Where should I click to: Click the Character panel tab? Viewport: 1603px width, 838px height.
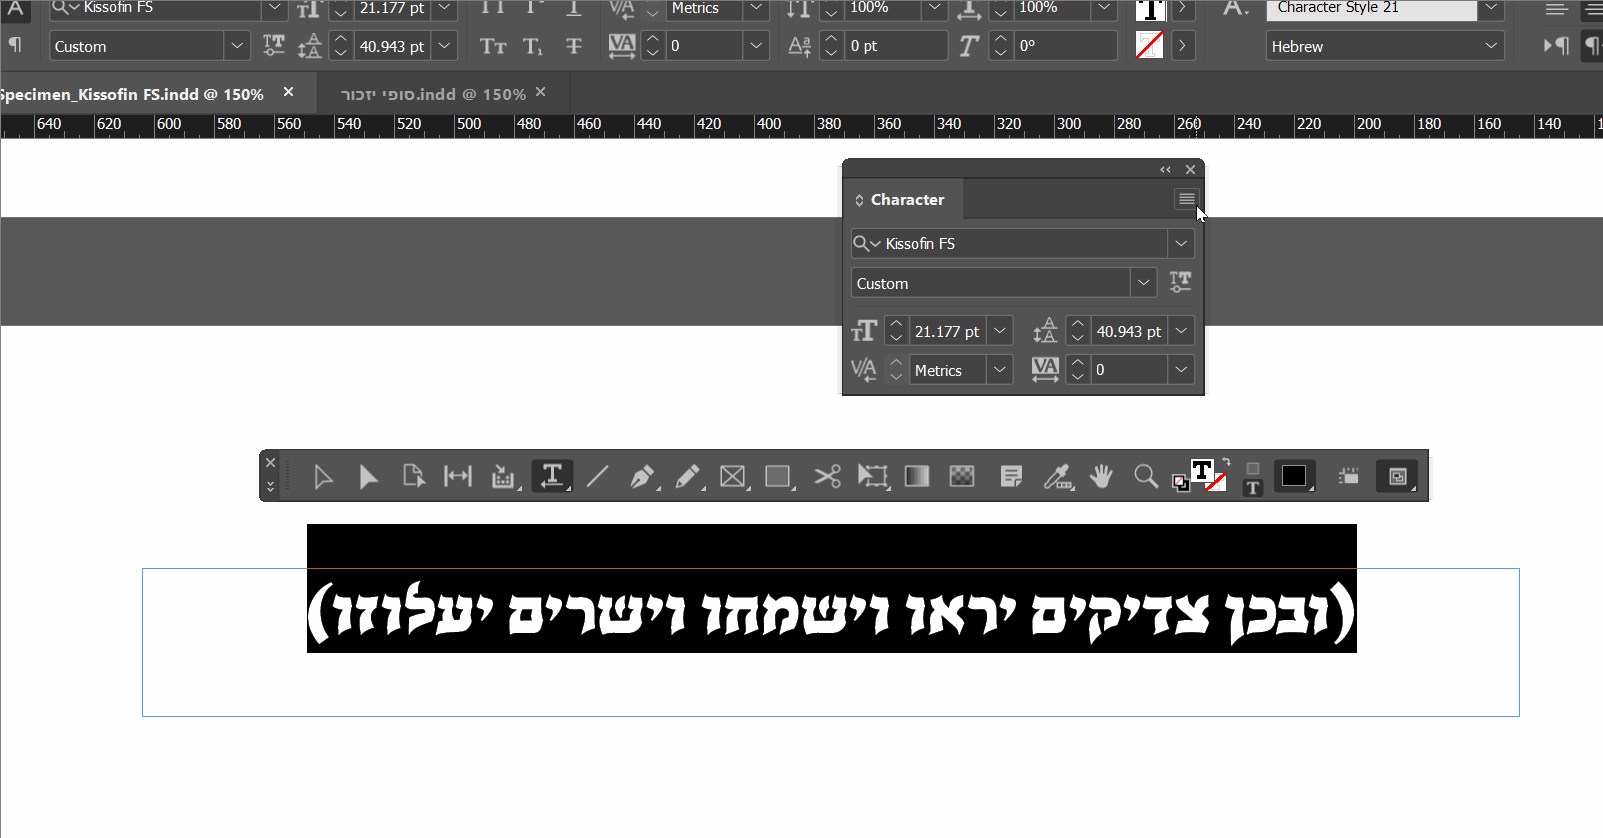906,199
